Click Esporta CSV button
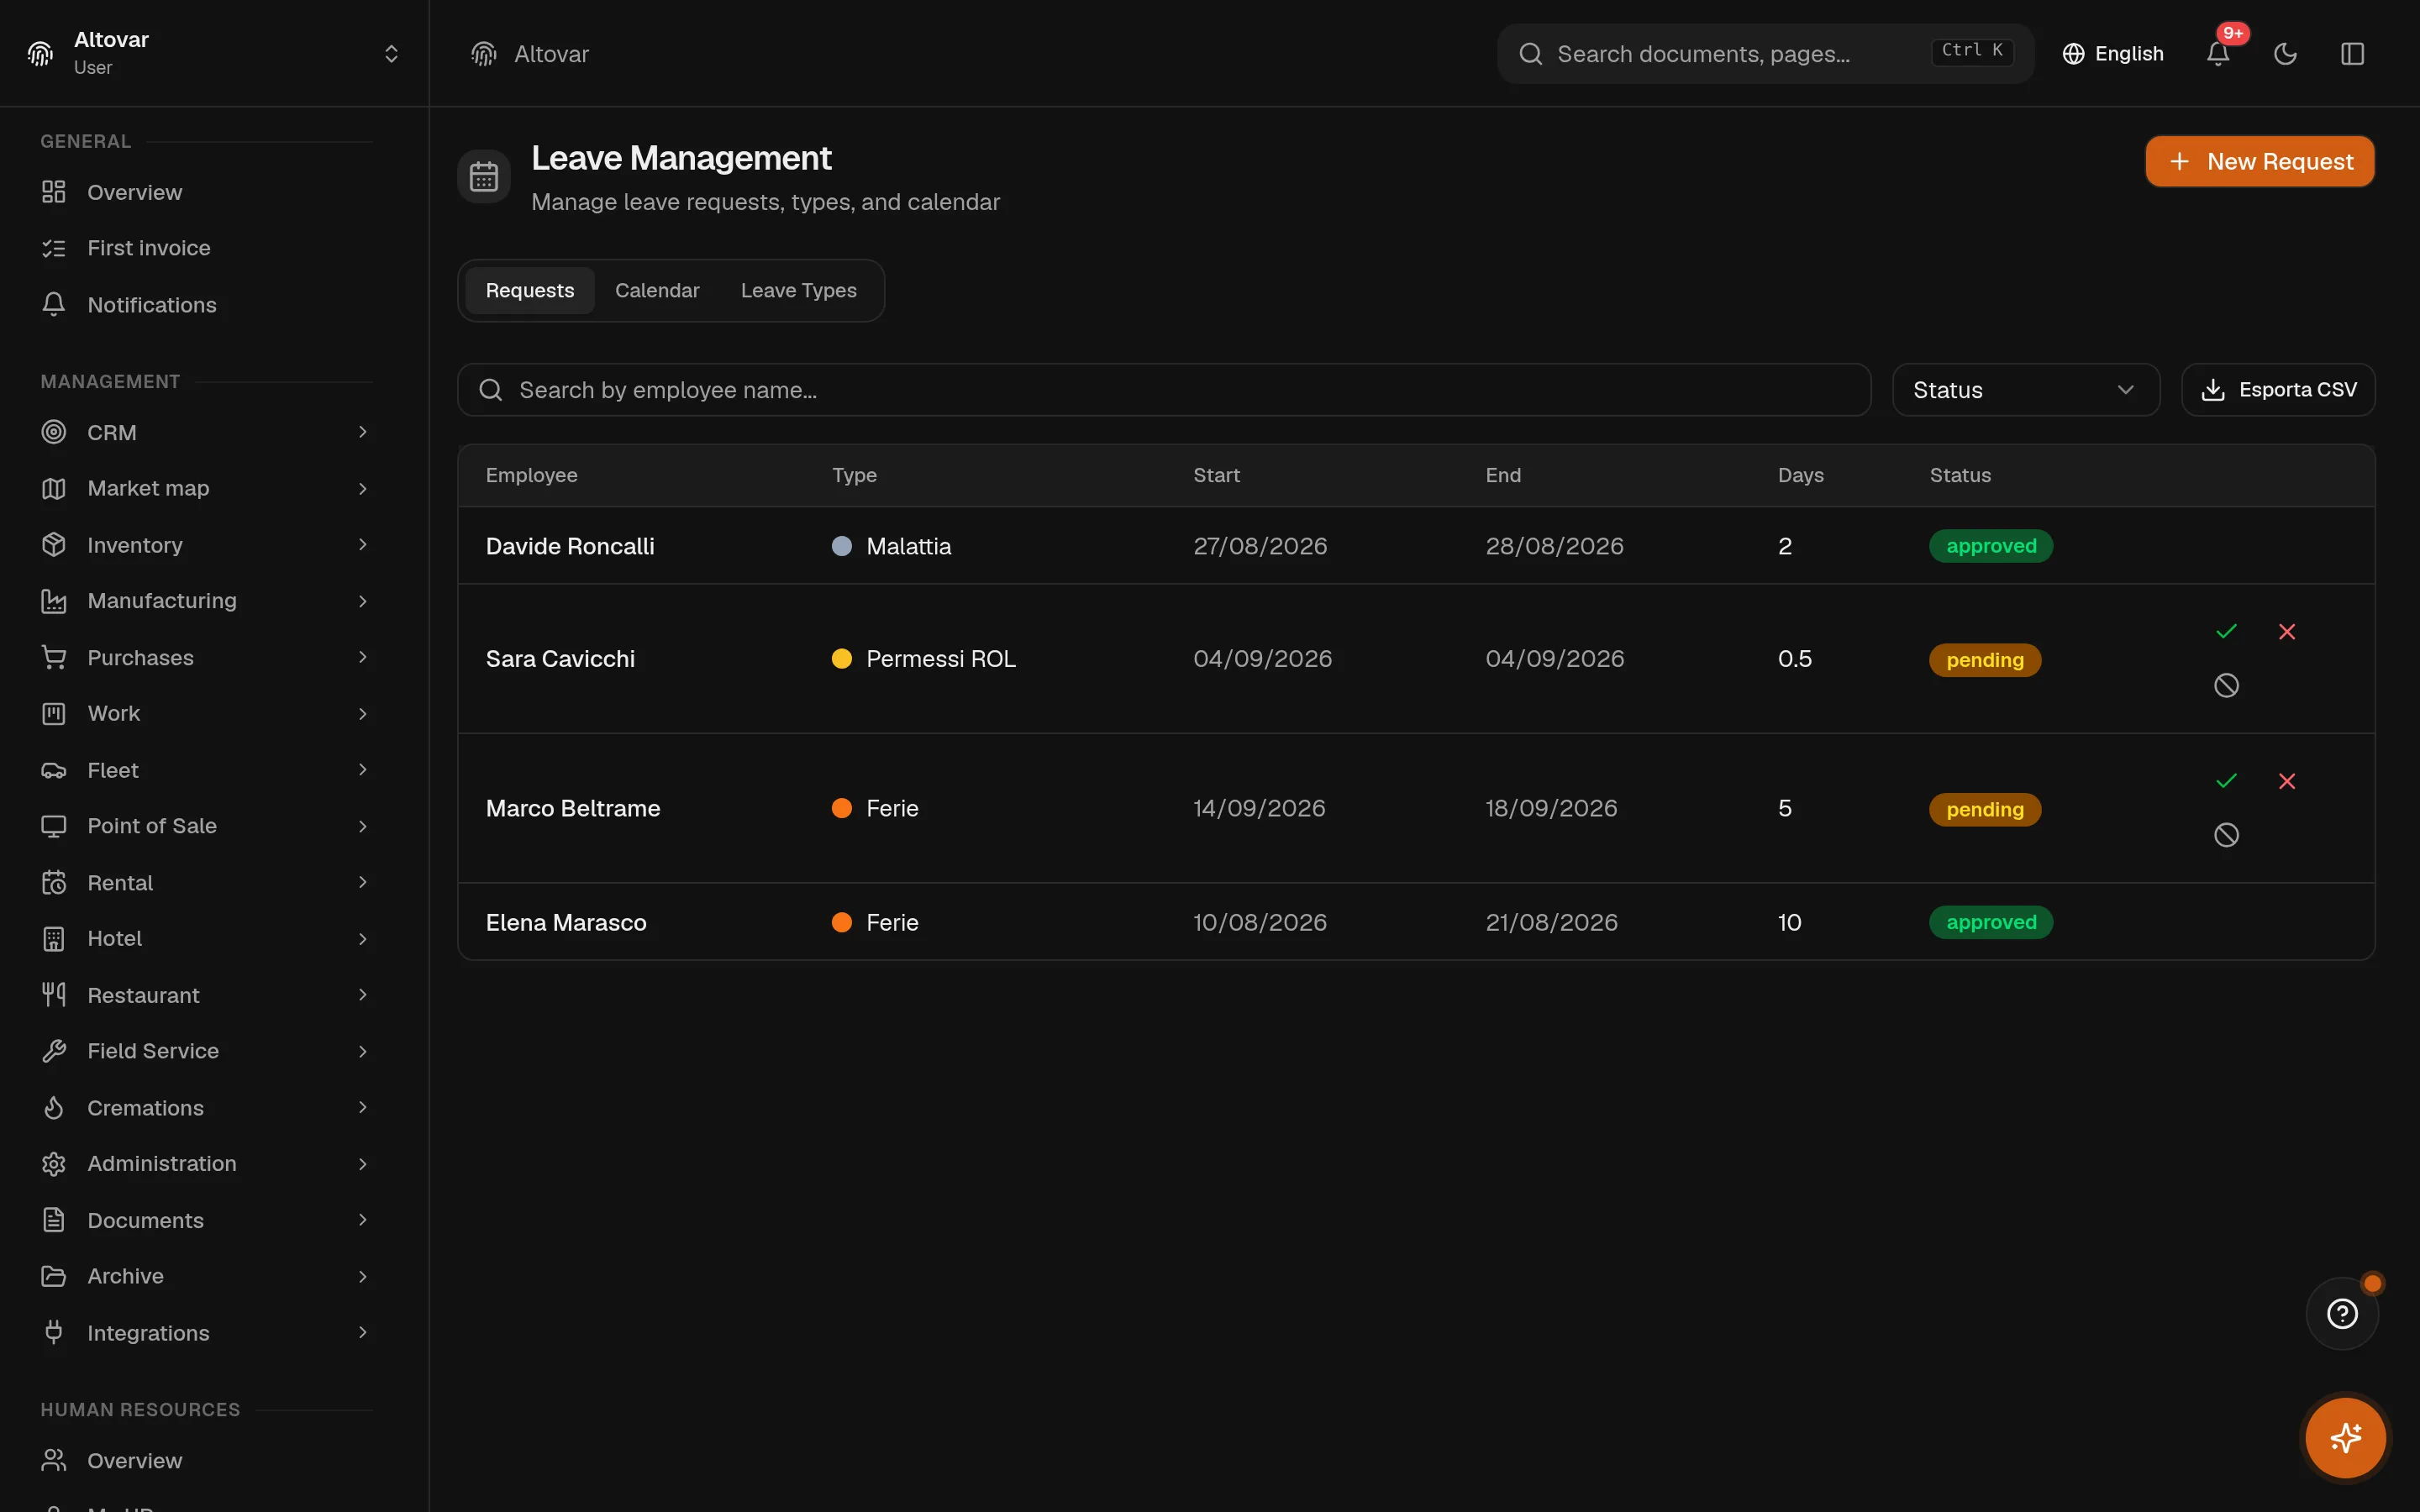 click(2277, 390)
